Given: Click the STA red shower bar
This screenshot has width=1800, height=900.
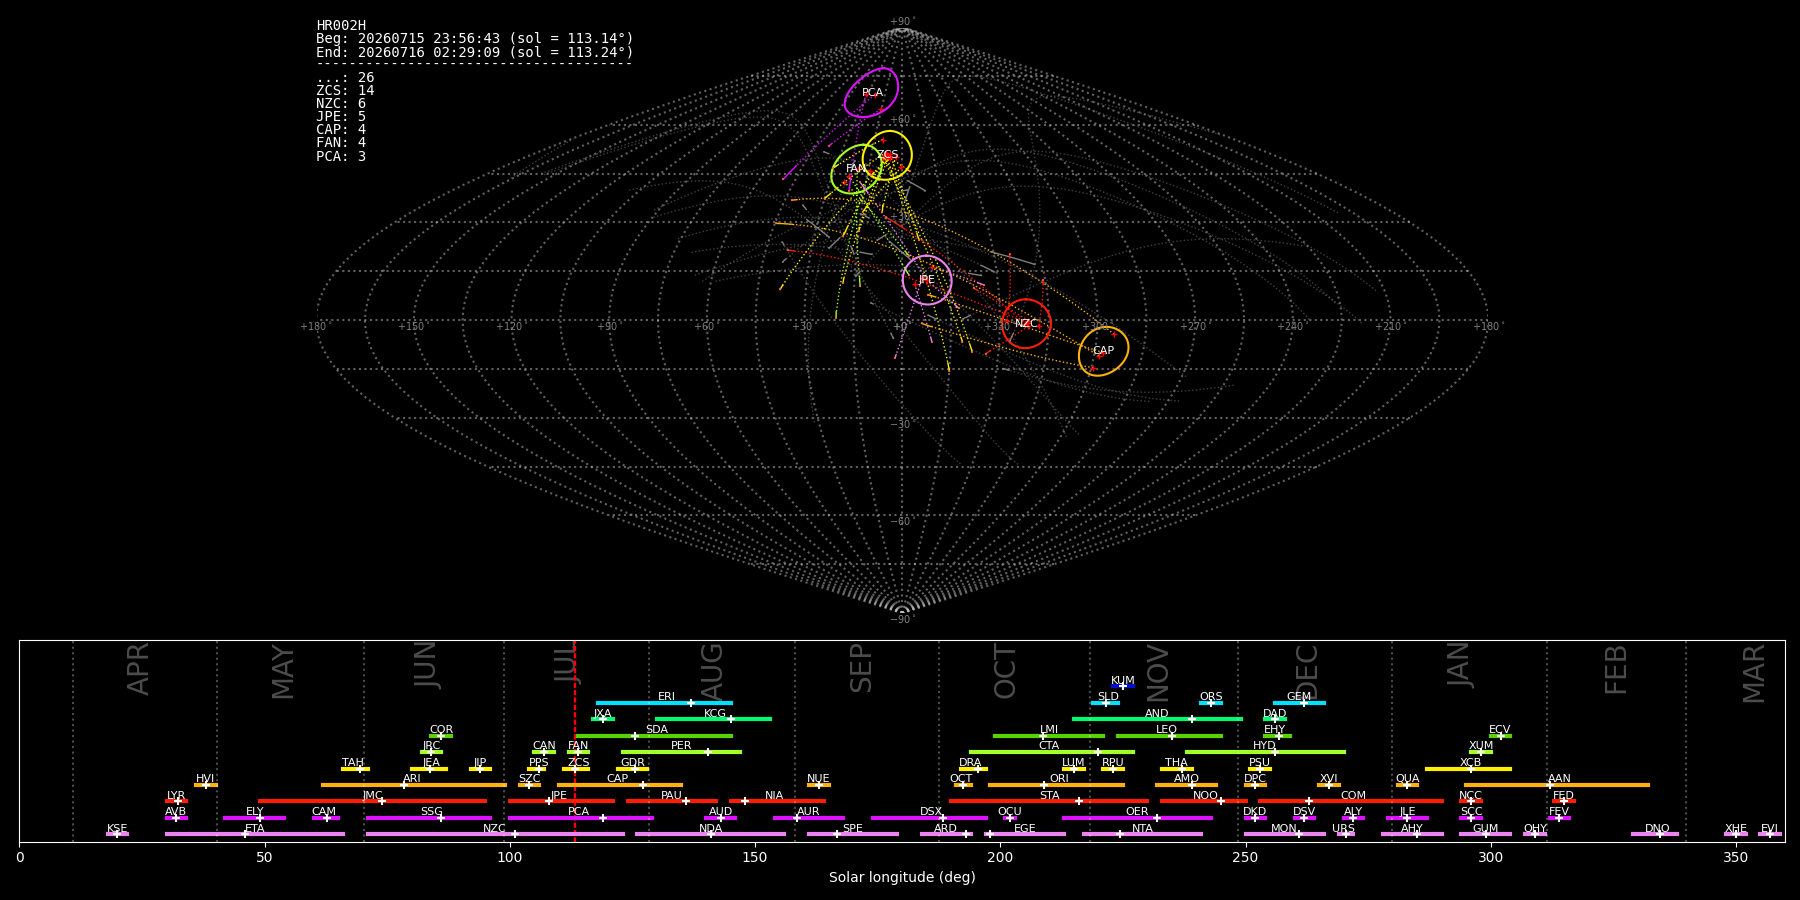Looking at the screenshot, I should (1049, 801).
